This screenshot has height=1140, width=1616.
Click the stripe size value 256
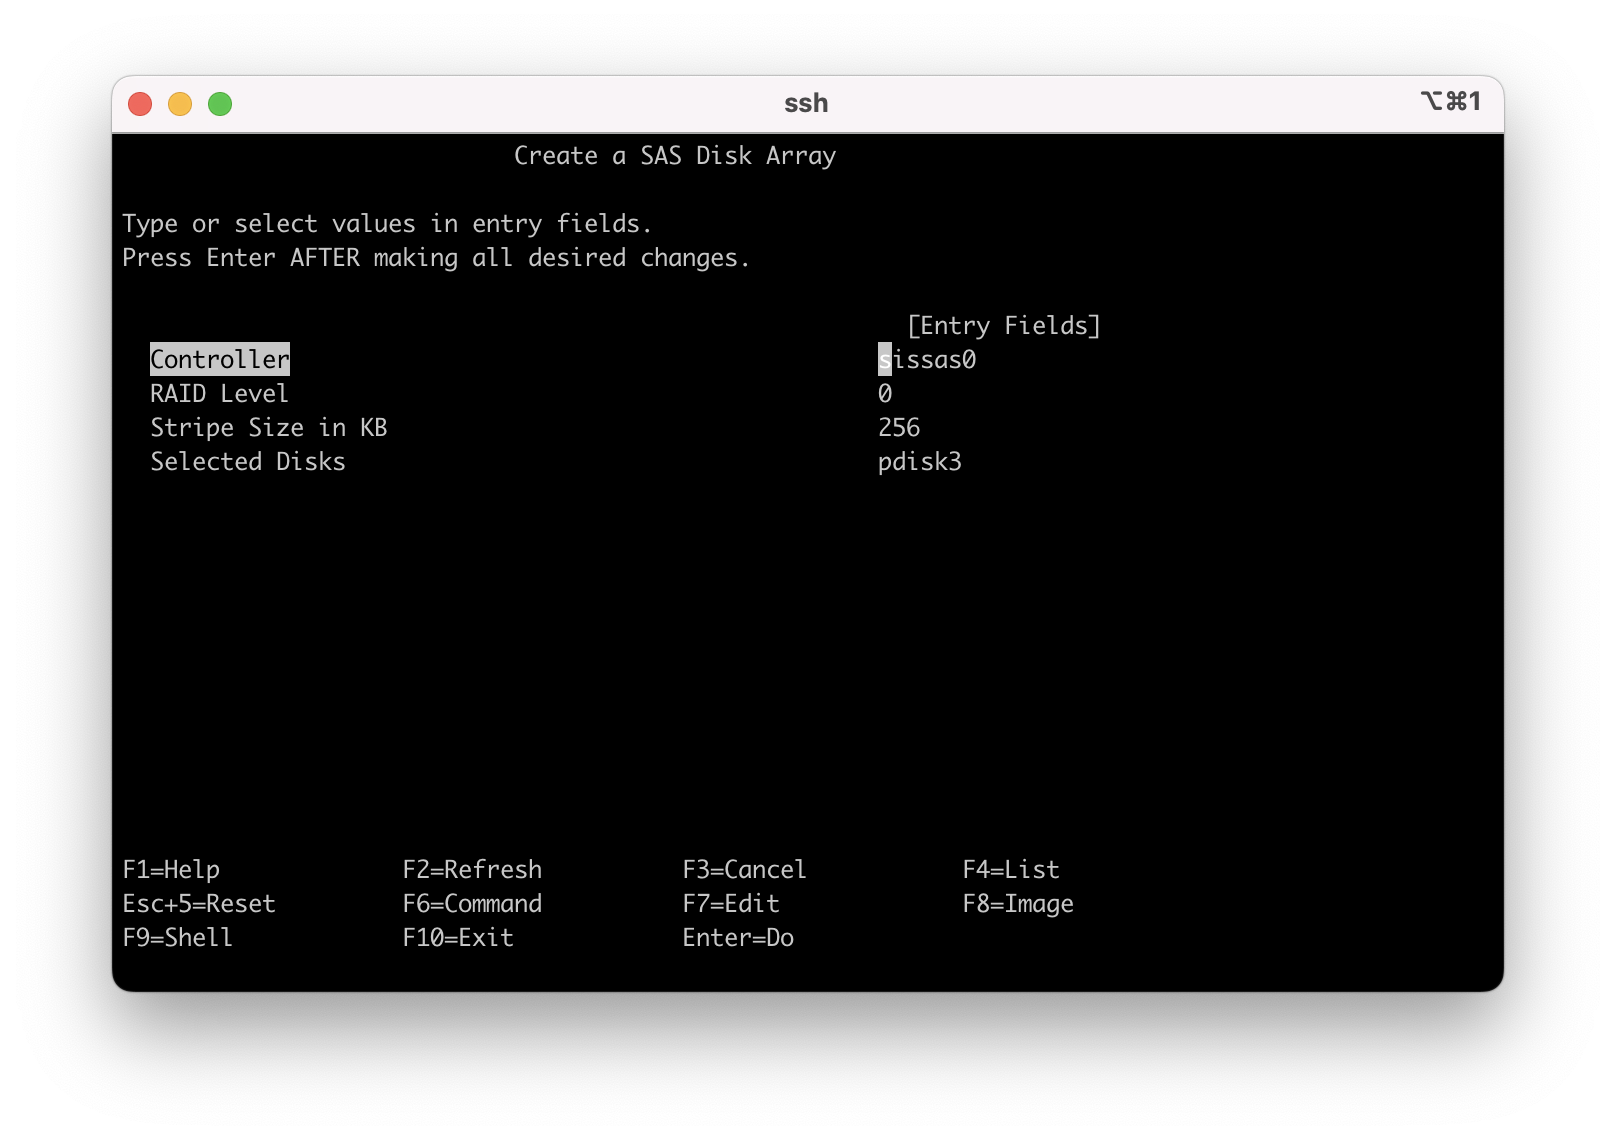point(899,427)
